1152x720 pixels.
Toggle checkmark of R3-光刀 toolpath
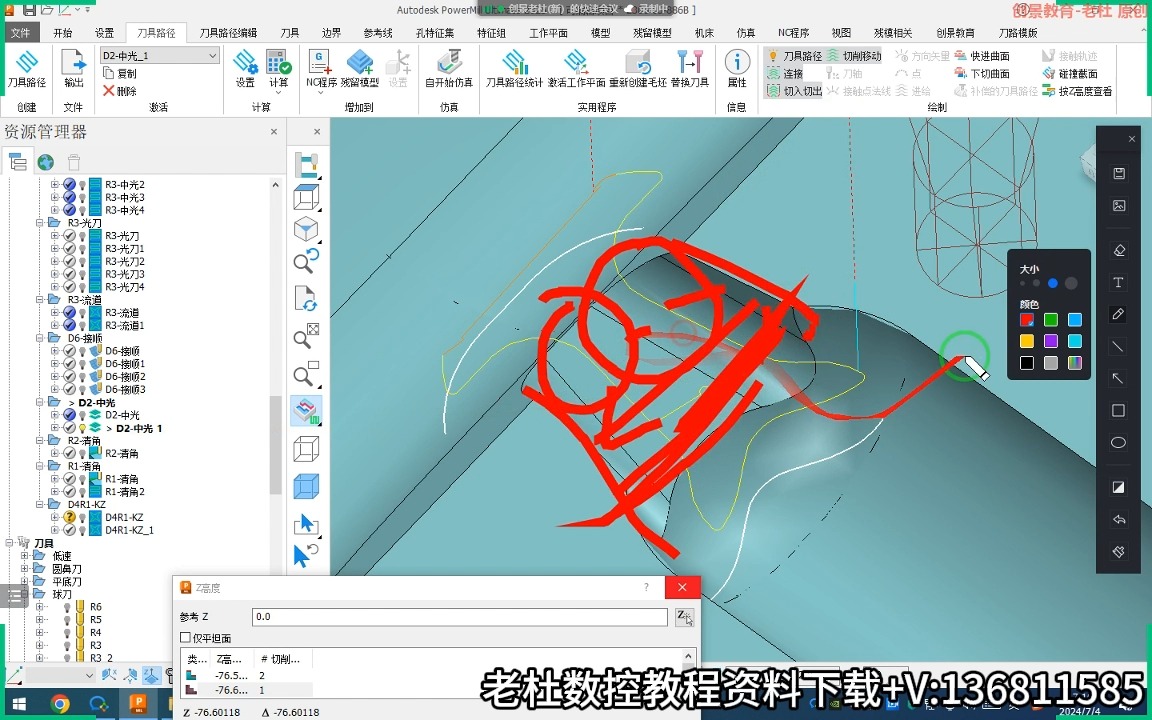click(69, 236)
